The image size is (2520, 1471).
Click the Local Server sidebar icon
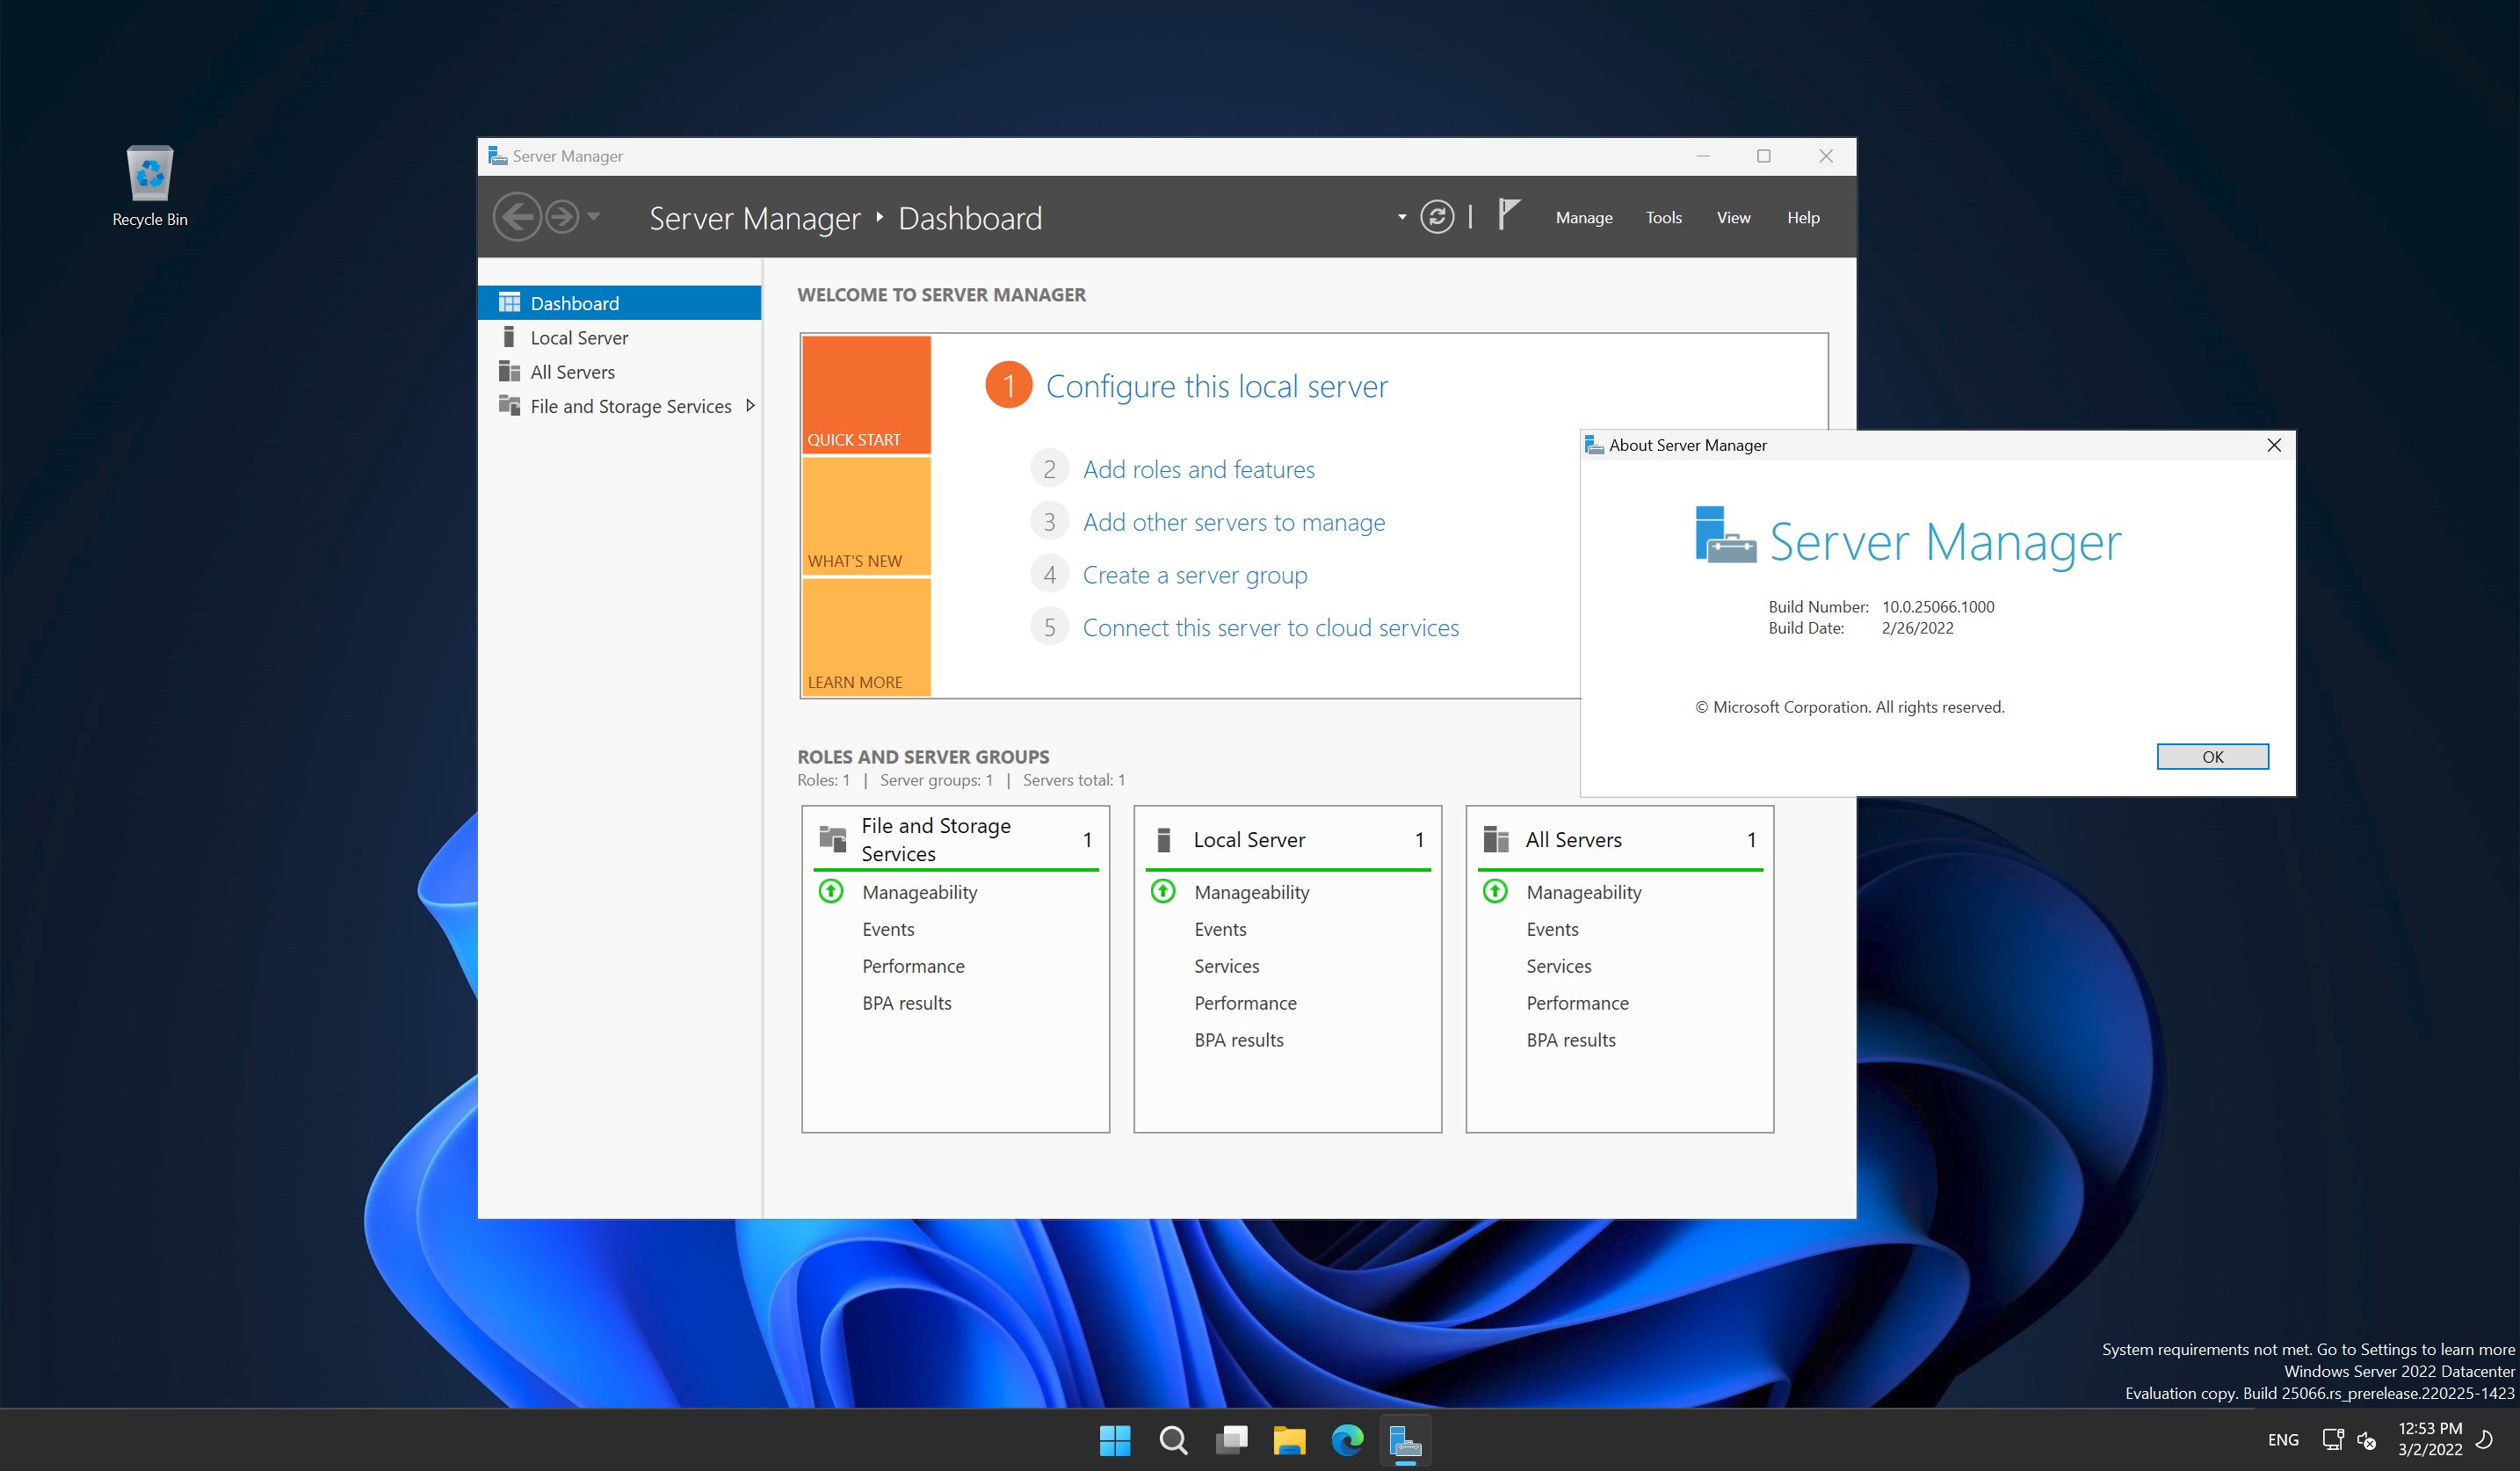(x=509, y=337)
